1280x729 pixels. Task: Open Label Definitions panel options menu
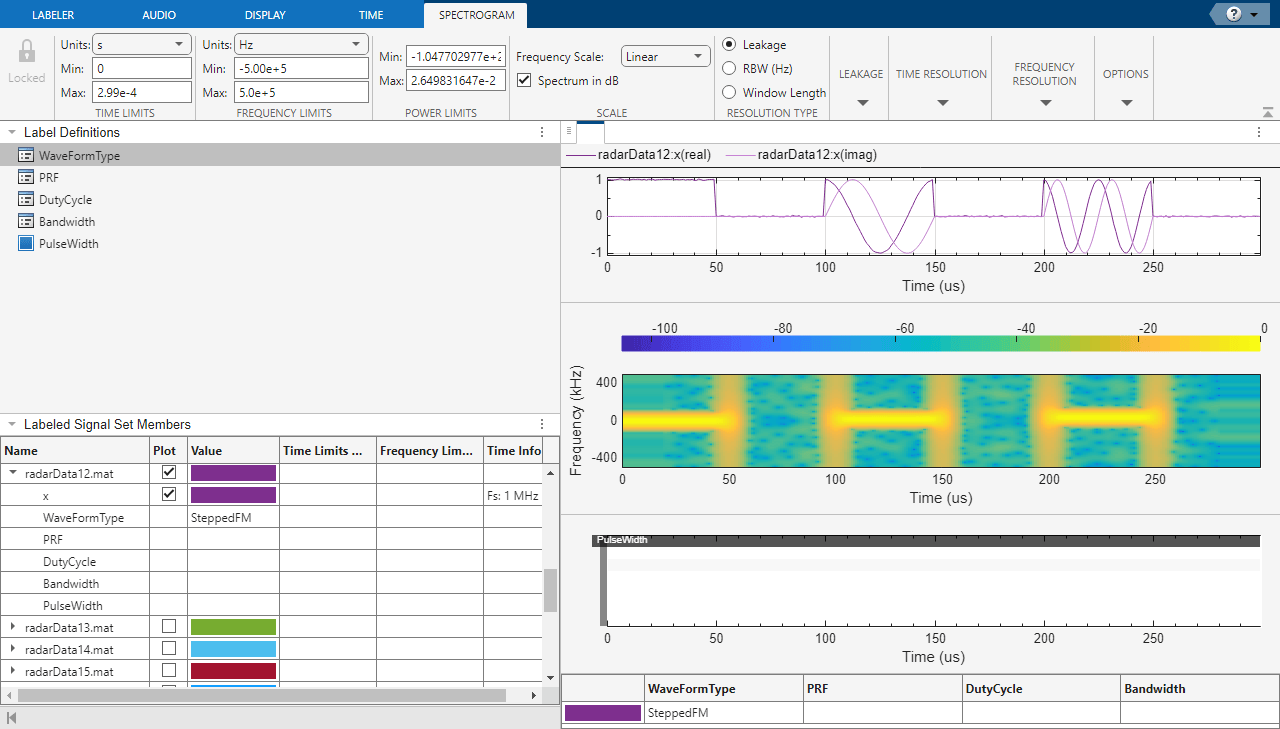pyautogui.click(x=541, y=132)
